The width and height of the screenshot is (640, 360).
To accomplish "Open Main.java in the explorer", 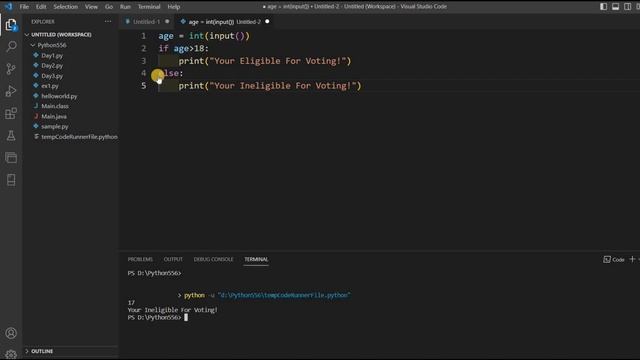I will 54,116.
